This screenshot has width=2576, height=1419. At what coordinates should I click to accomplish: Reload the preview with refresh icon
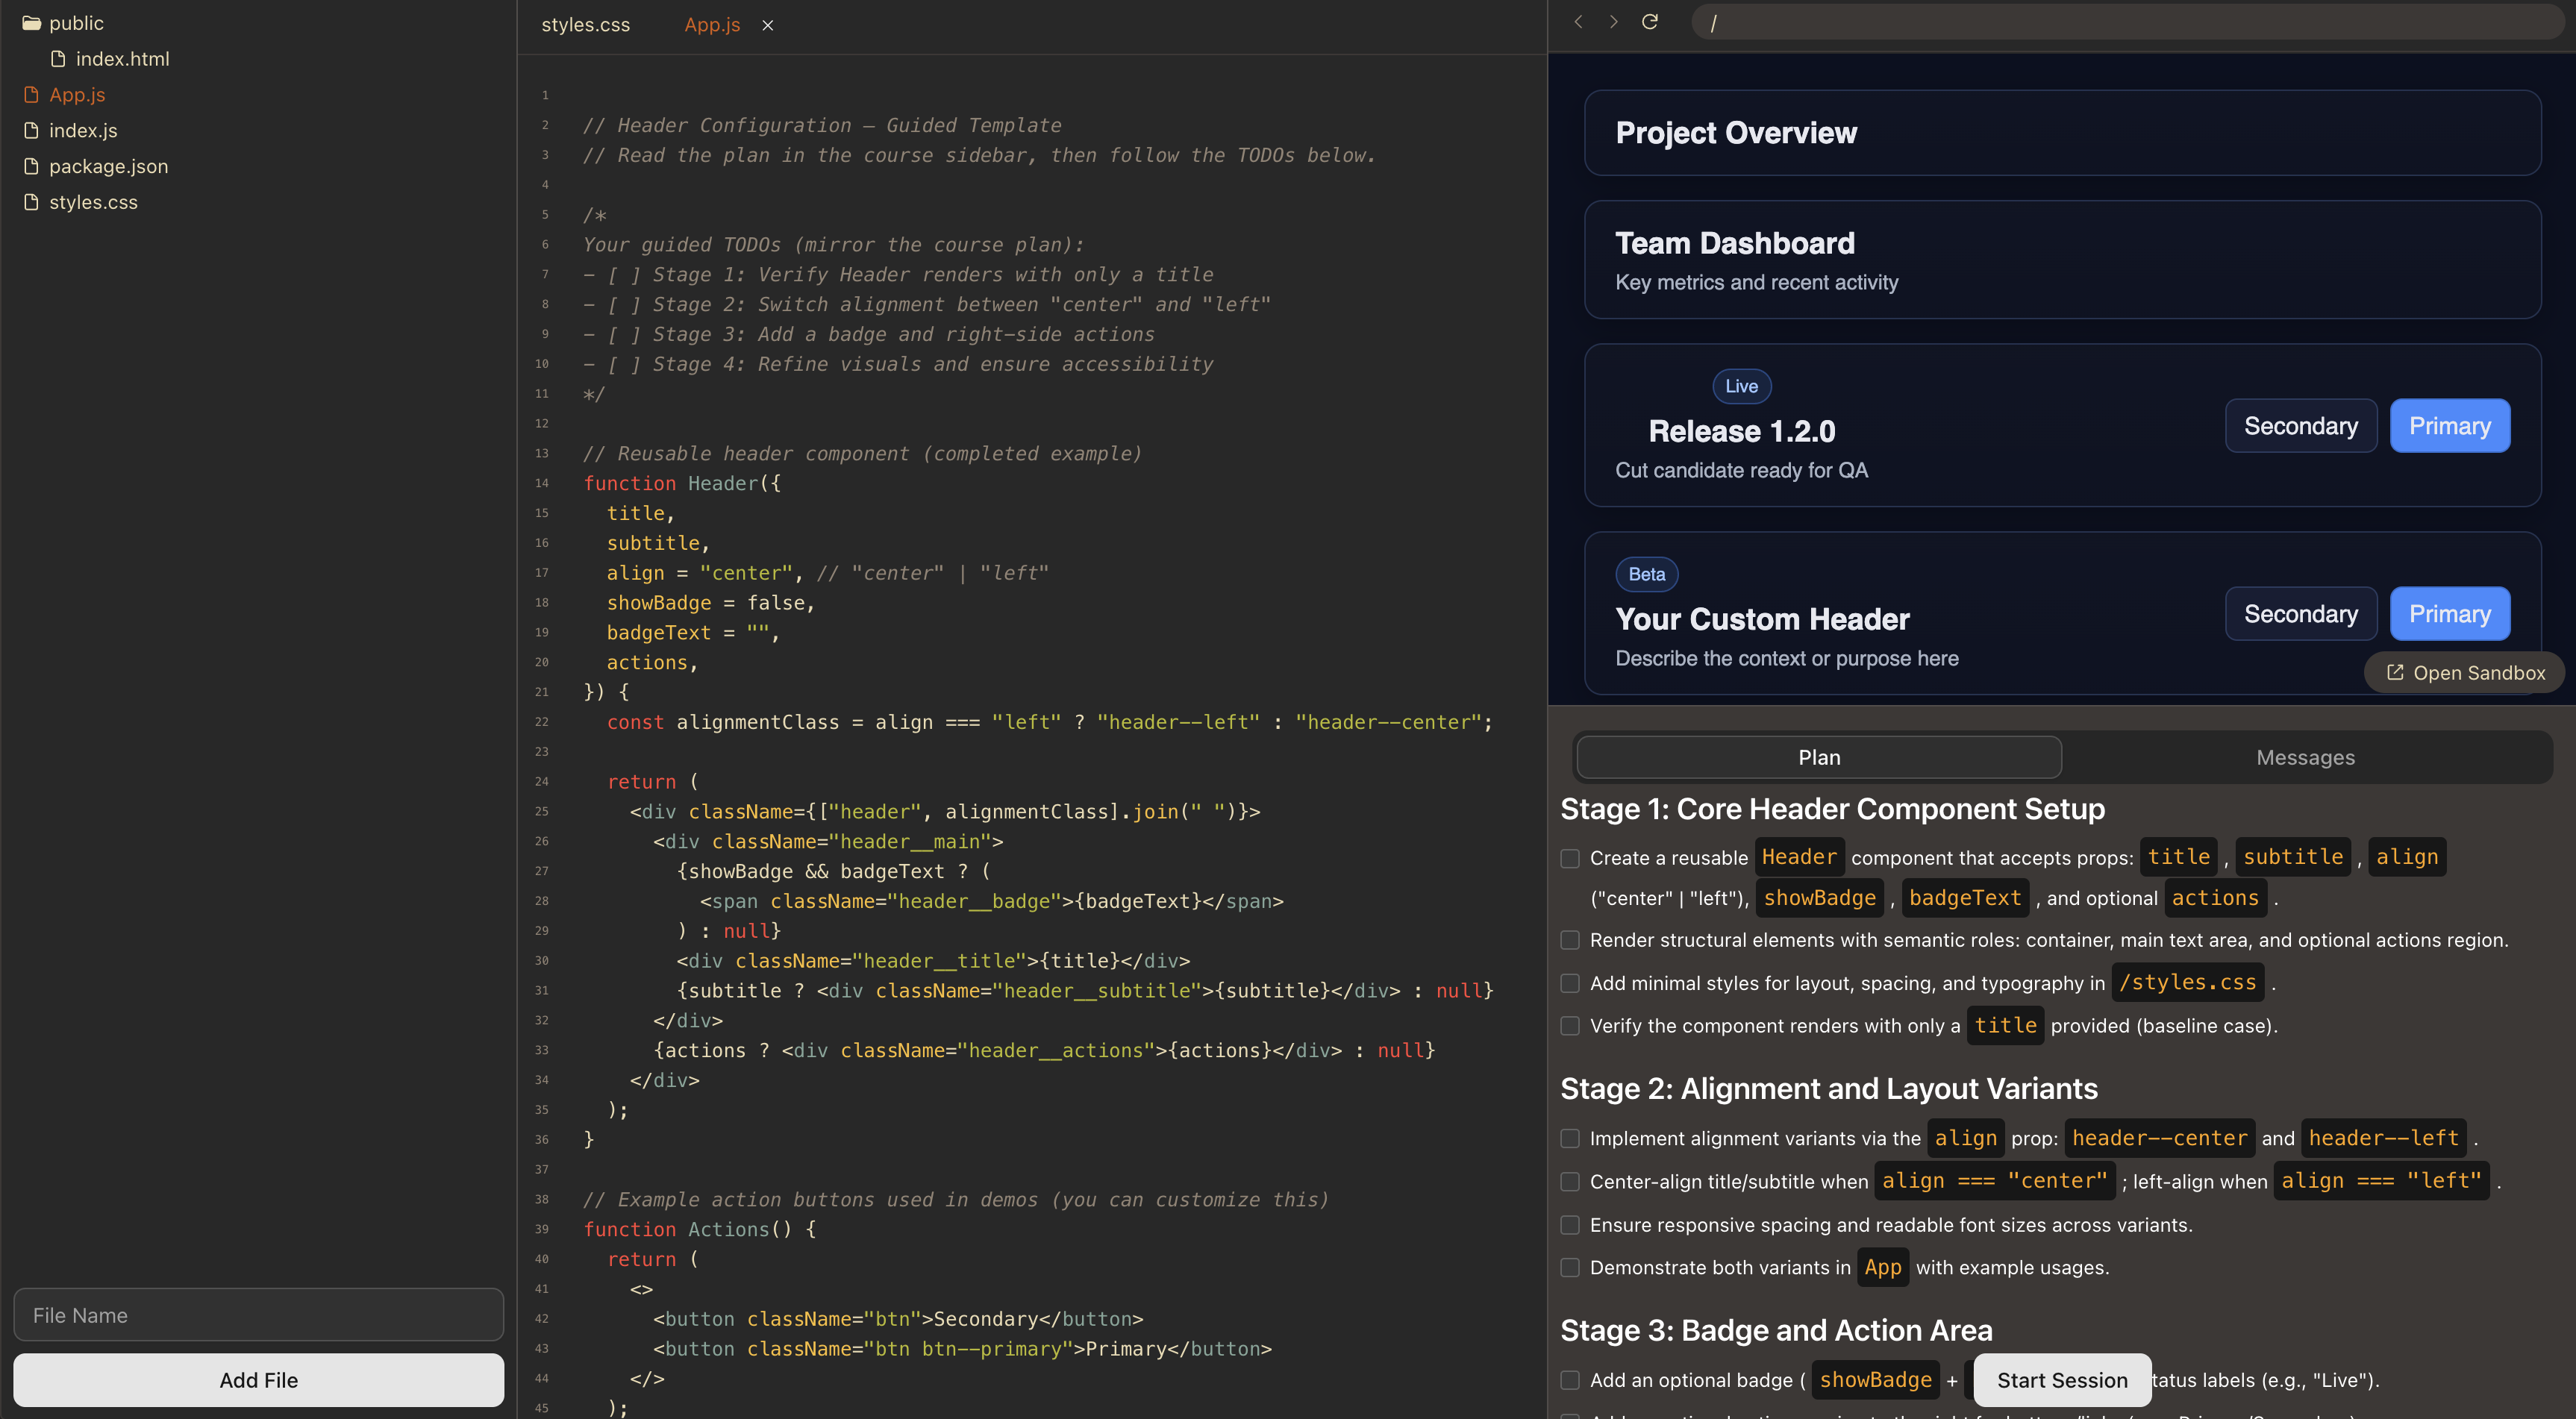tap(1650, 22)
